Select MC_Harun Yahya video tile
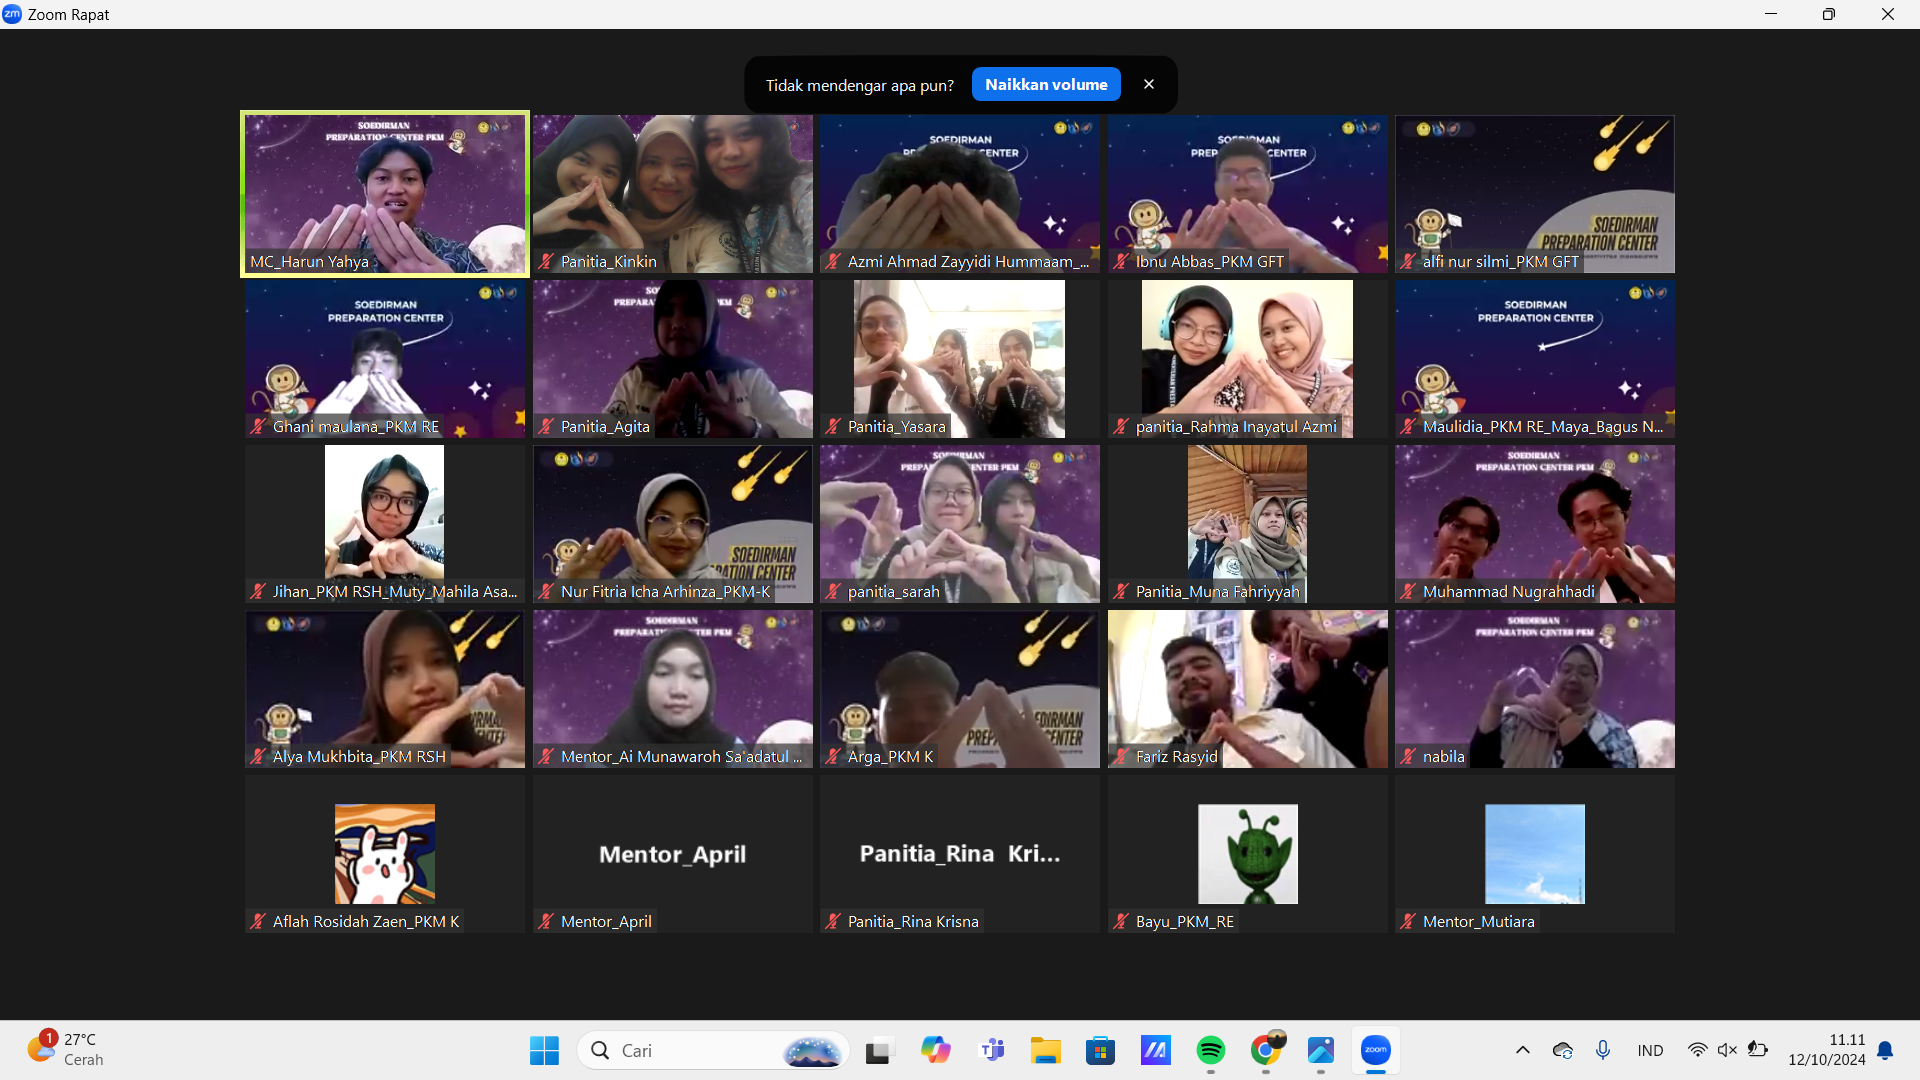The width and height of the screenshot is (1920, 1080). pos(385,193)
